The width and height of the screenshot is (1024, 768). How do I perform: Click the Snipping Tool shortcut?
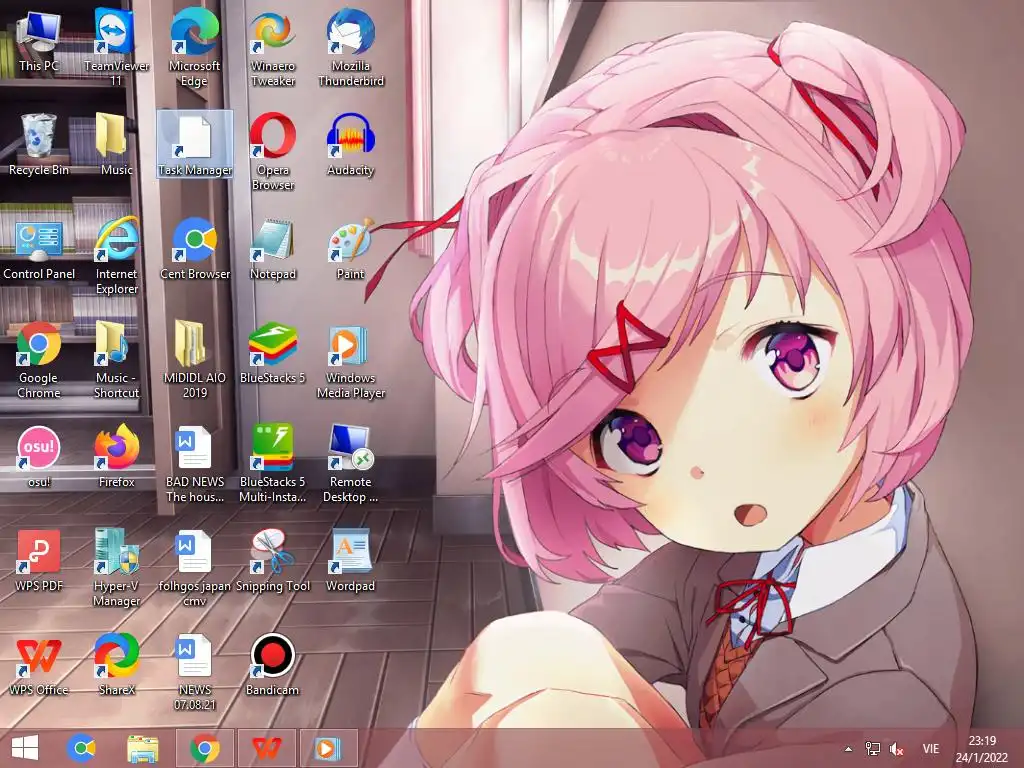(273, 560)
